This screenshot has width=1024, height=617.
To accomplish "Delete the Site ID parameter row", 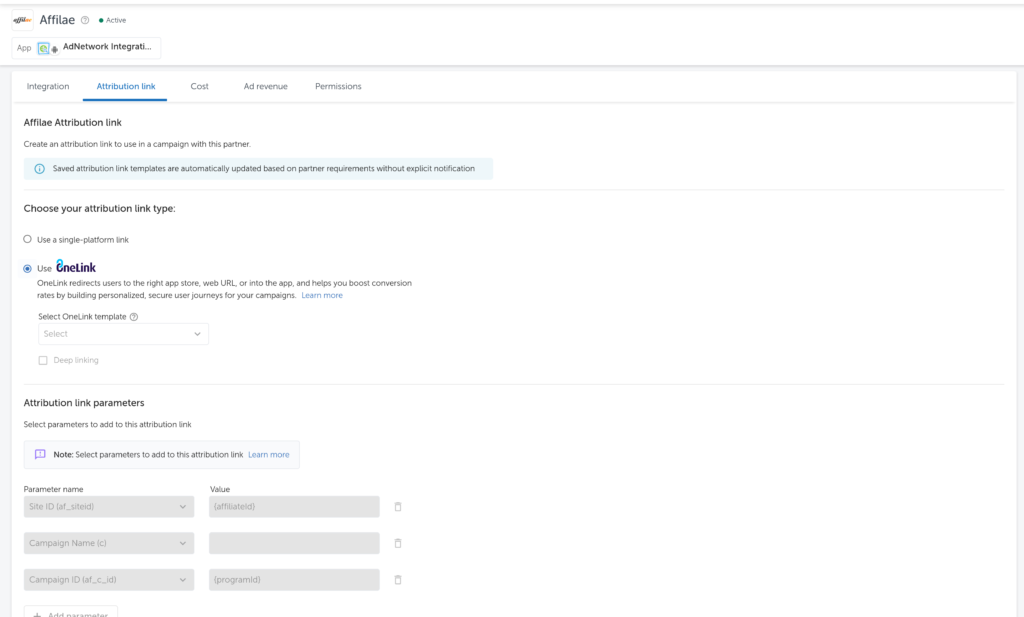I will (397, 507).
